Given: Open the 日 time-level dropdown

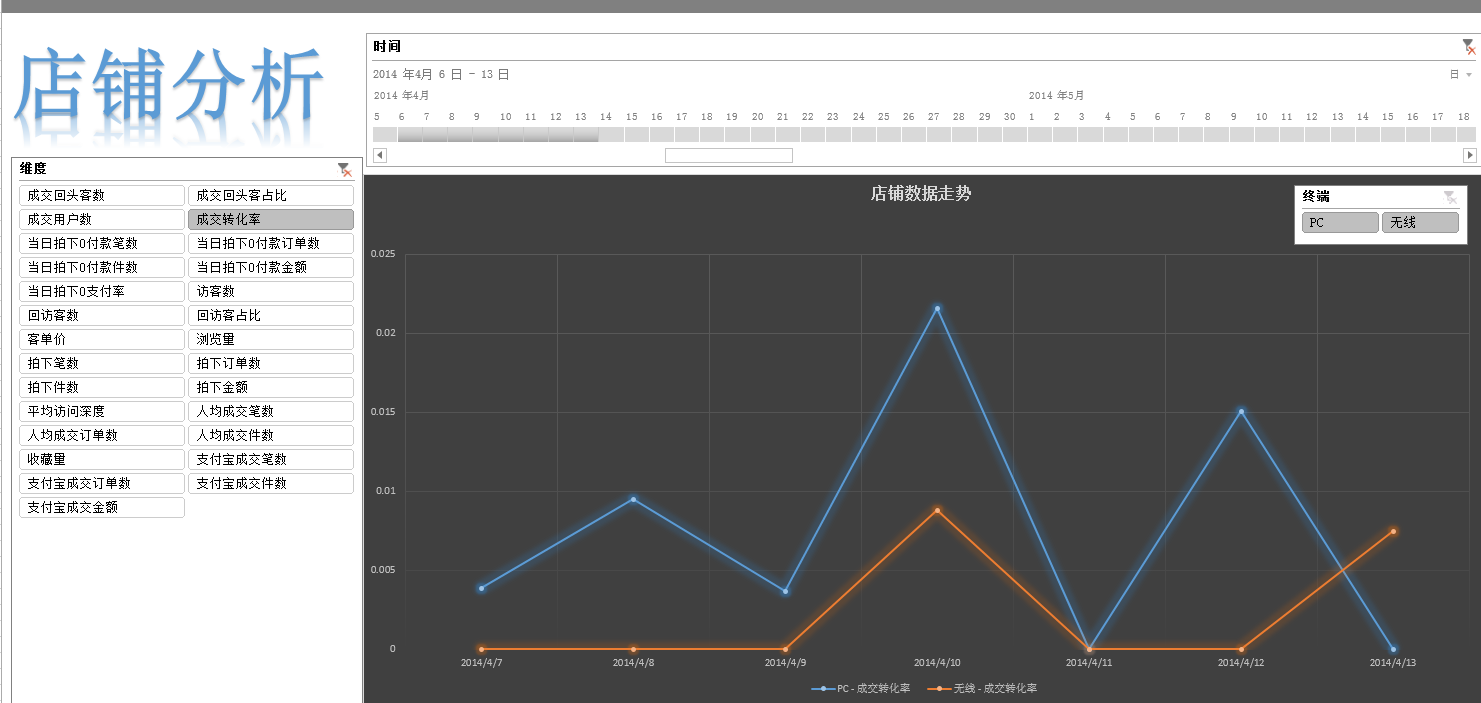Looking at the screenshot, I should click(1461, 75).
